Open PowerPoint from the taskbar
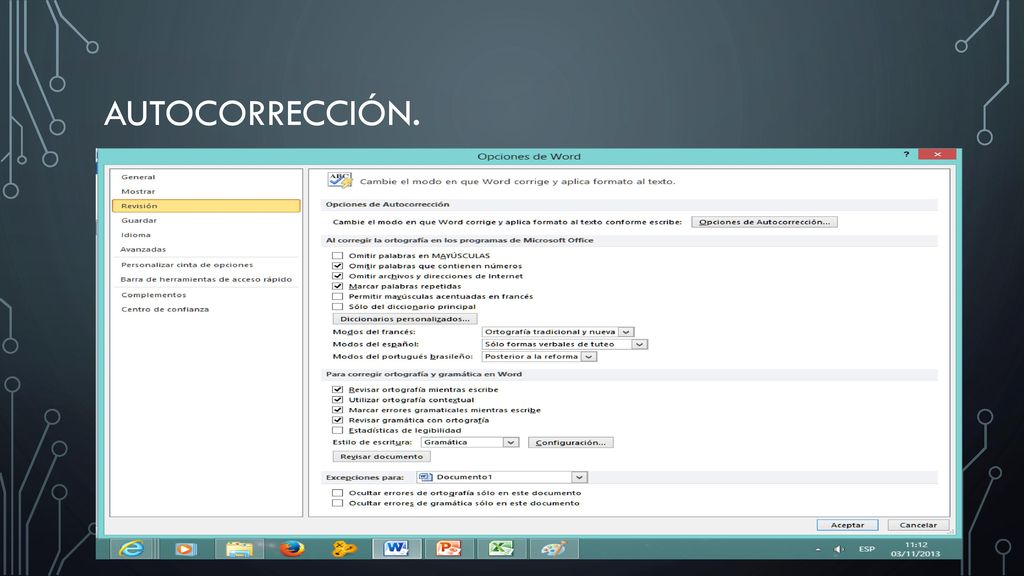Viewport: 1024px width, 576px height. (x=449, y=549)
